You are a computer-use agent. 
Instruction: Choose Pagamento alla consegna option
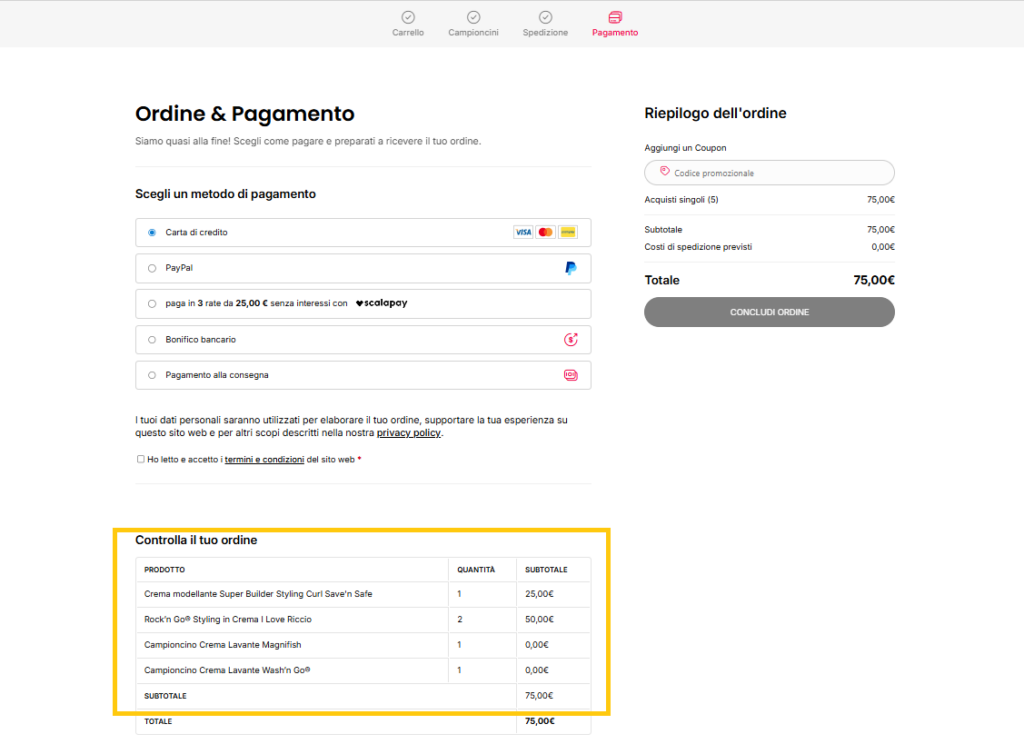[152, 375]
